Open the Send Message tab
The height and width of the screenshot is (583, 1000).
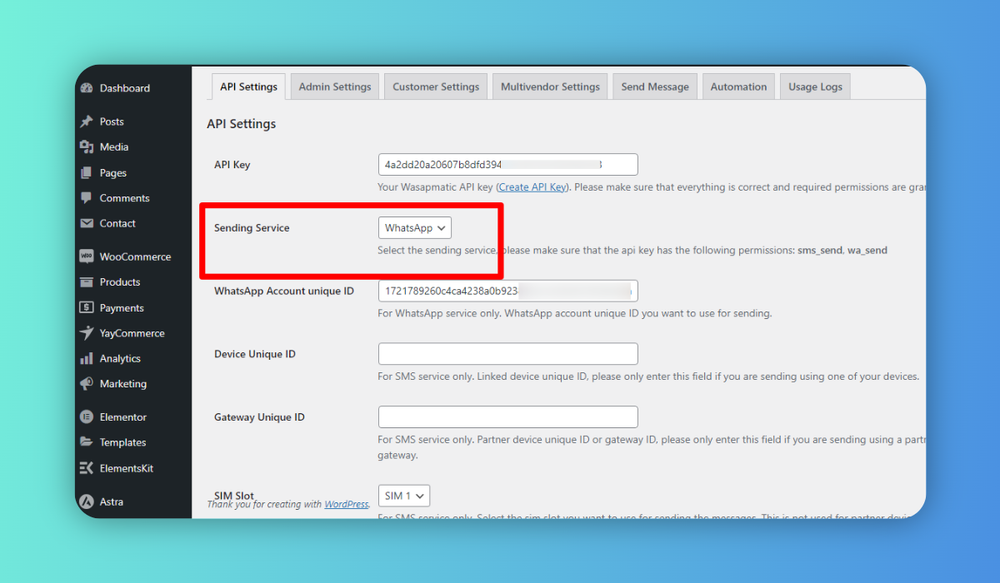coord(655,87)
